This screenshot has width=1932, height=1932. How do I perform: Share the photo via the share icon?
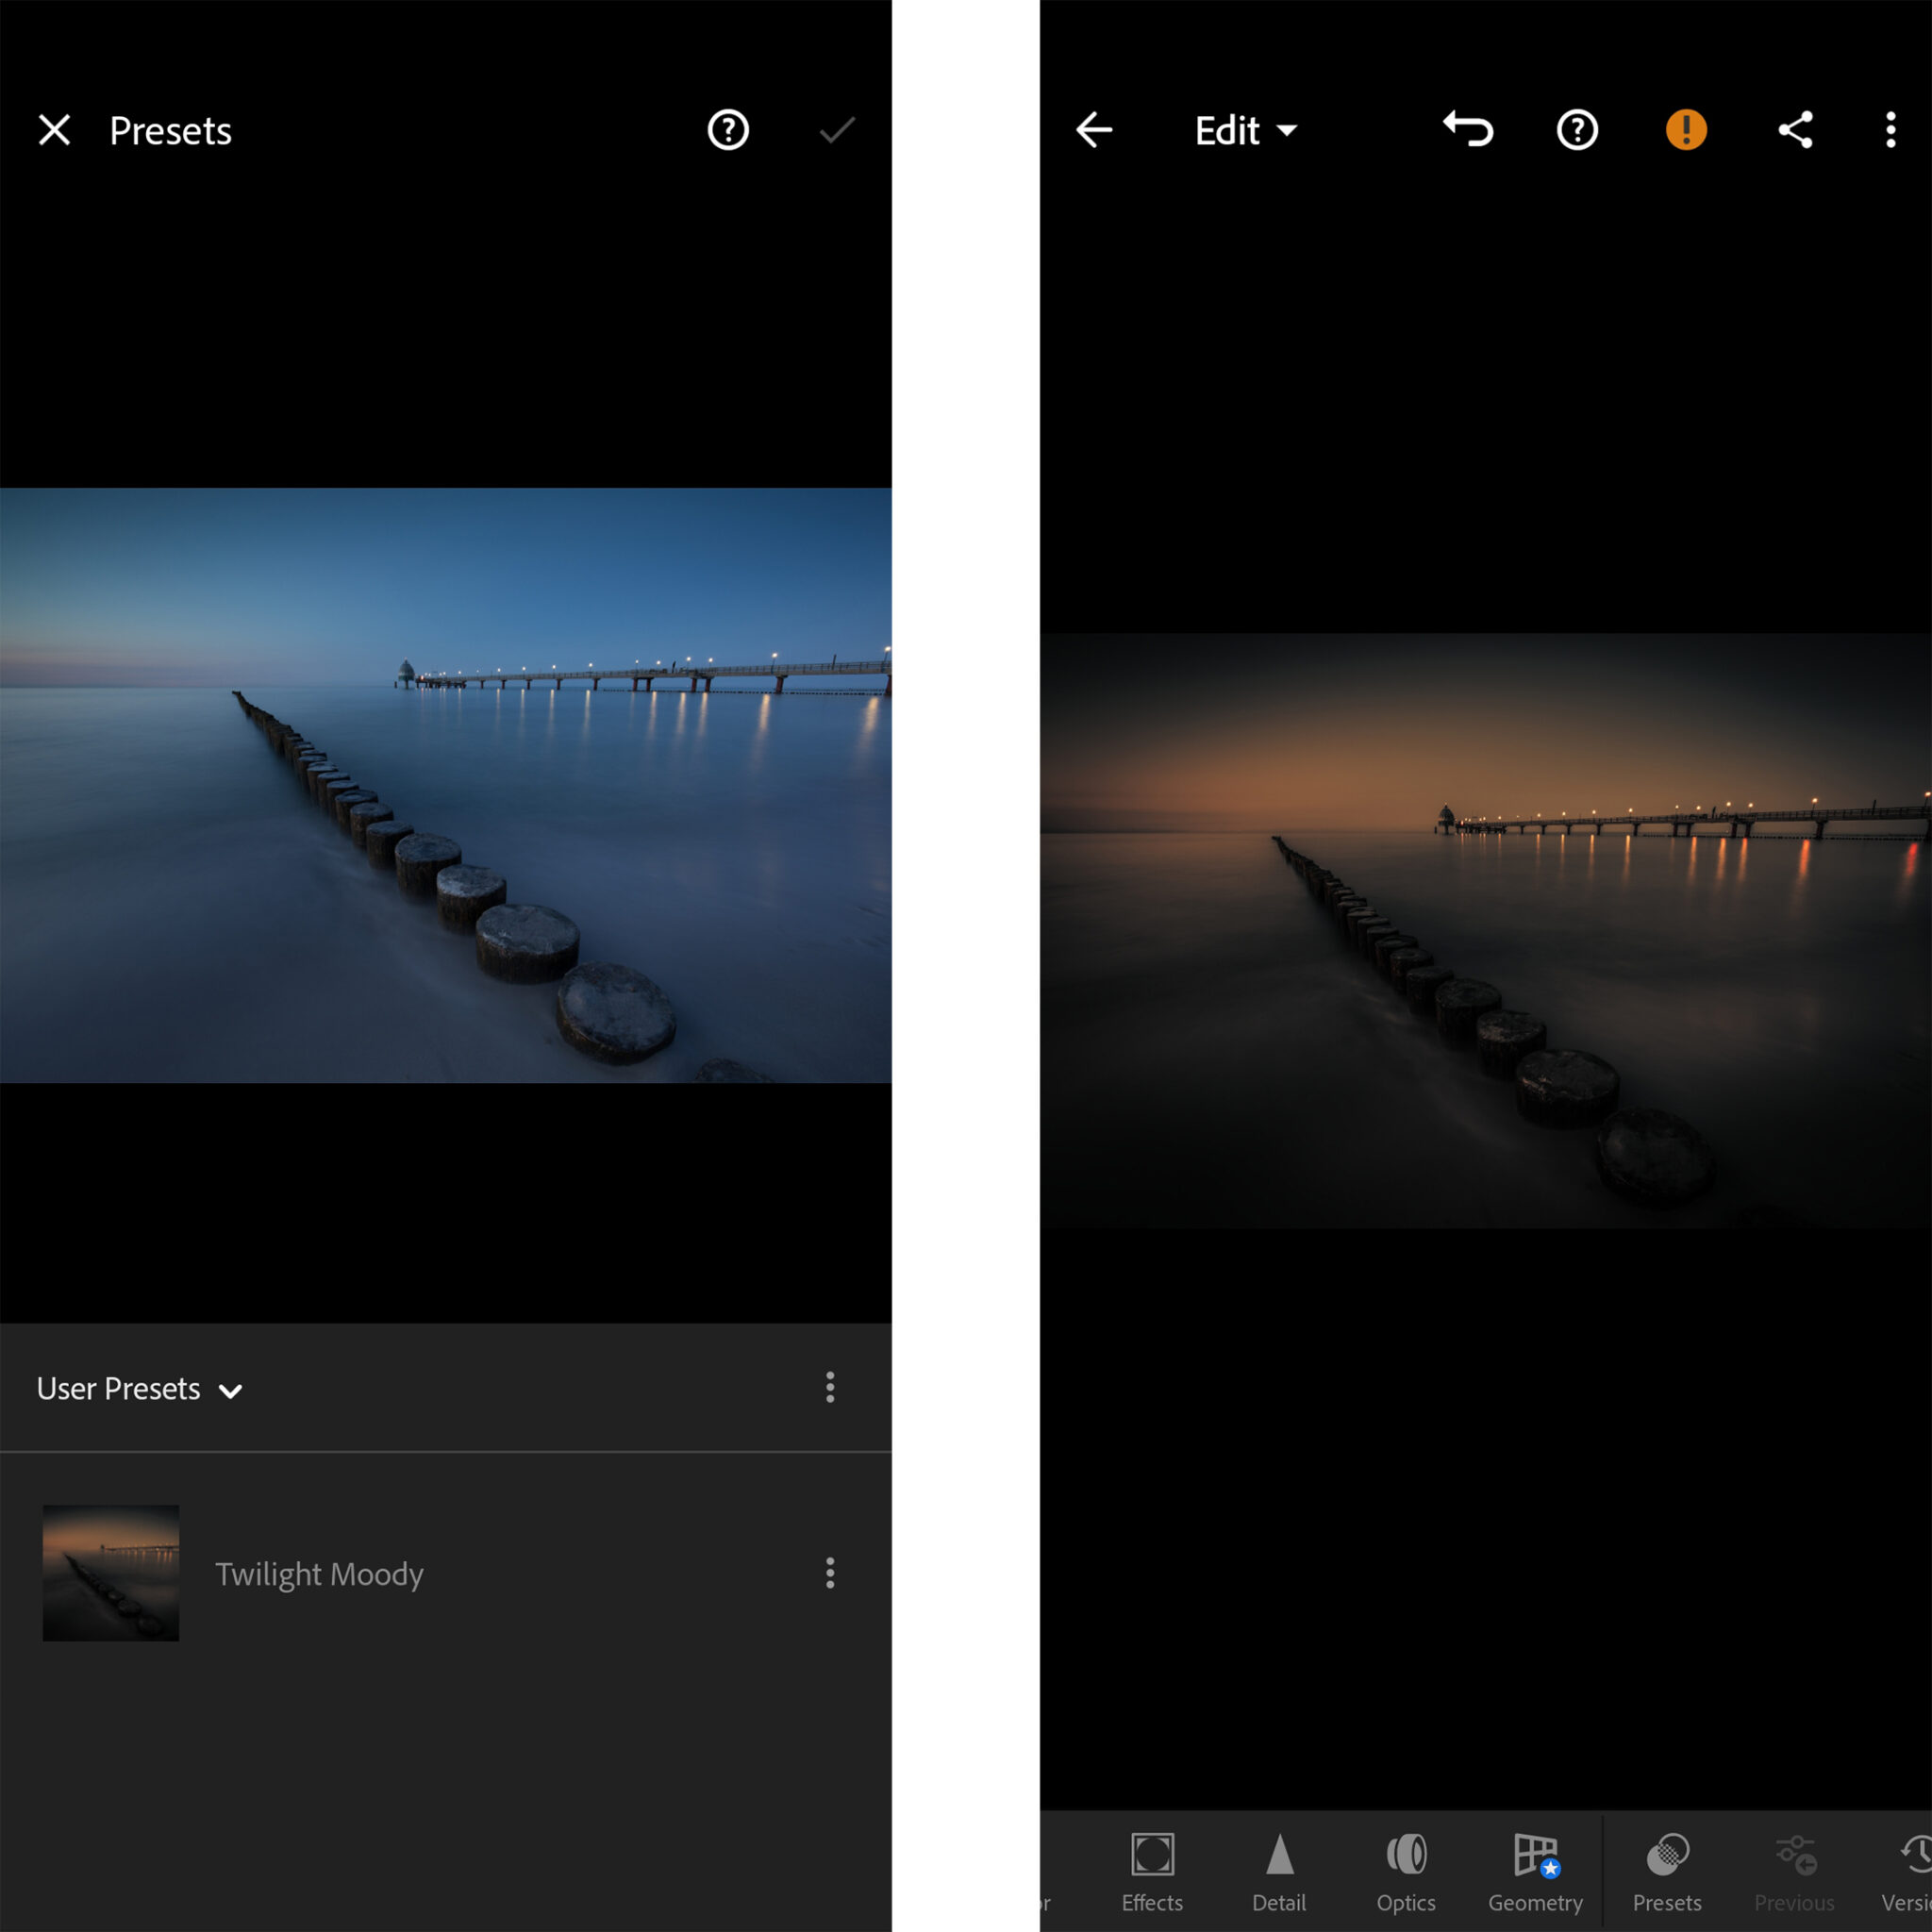click(1795, 130)
